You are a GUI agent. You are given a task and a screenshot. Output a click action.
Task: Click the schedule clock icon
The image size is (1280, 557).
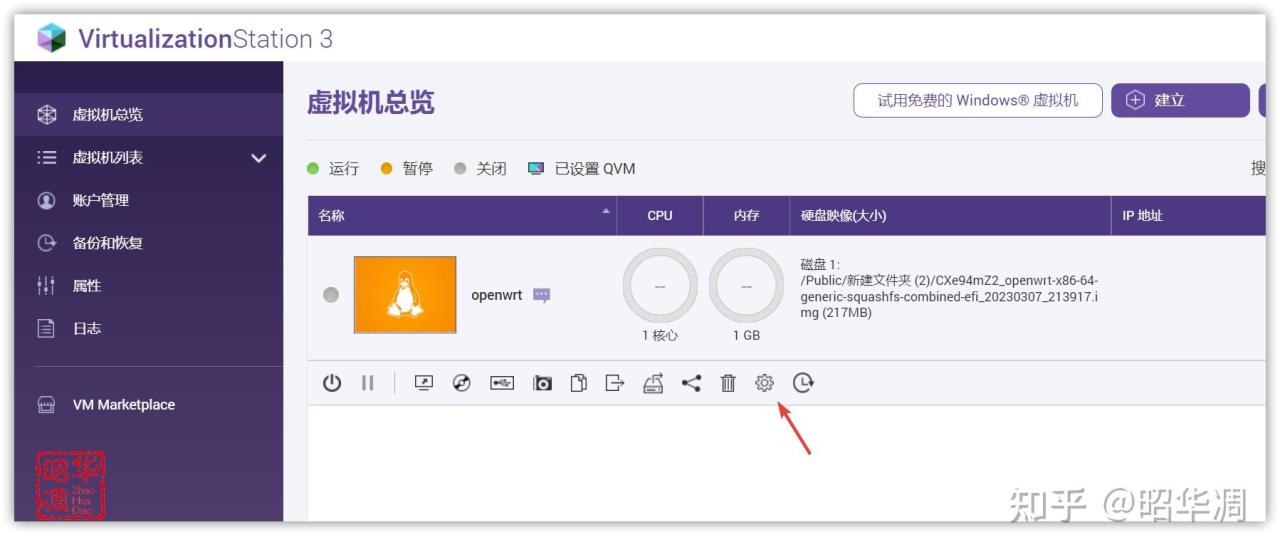pos(802,382)
